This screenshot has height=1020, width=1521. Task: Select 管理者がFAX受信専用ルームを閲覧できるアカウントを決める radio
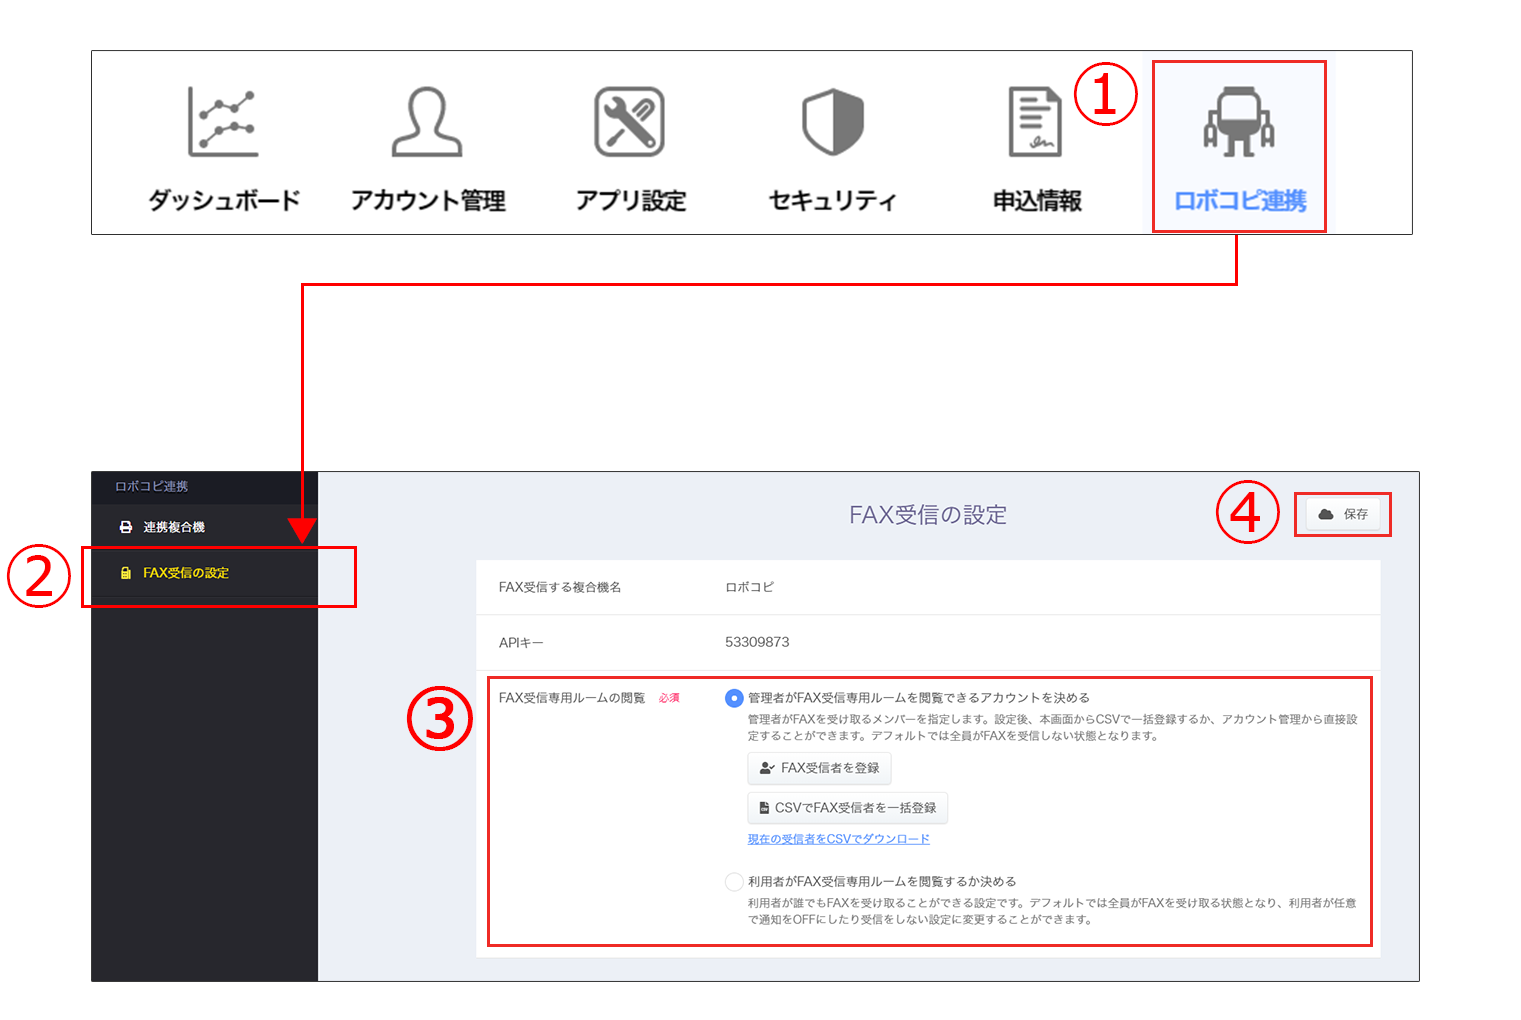[x=734, y=698]
